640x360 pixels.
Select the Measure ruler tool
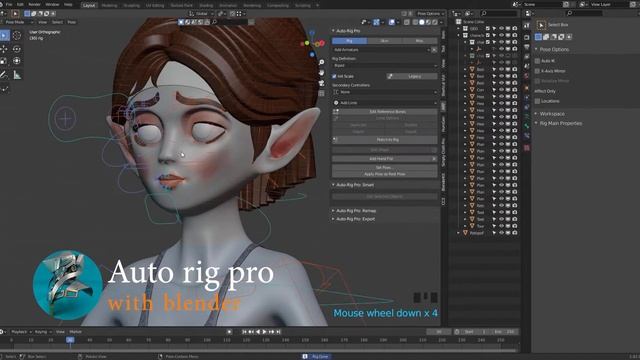[17, 75]
